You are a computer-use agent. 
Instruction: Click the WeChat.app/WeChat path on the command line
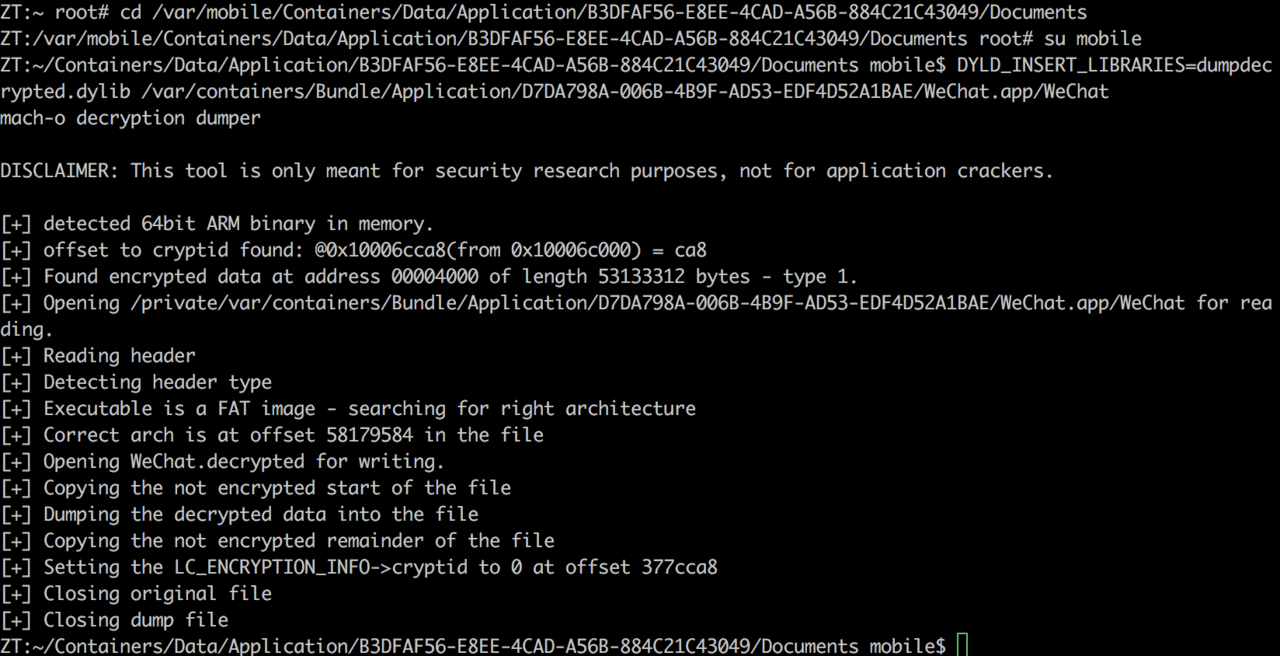pyautogui.click(x=1017, y=92)
